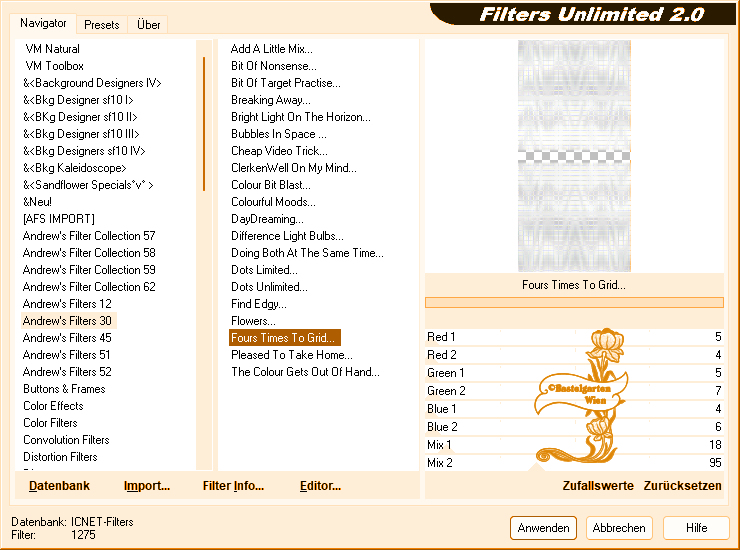740x550 pixels.
Task: Select [AFS IMPORT] category
Action: [59, 219]
